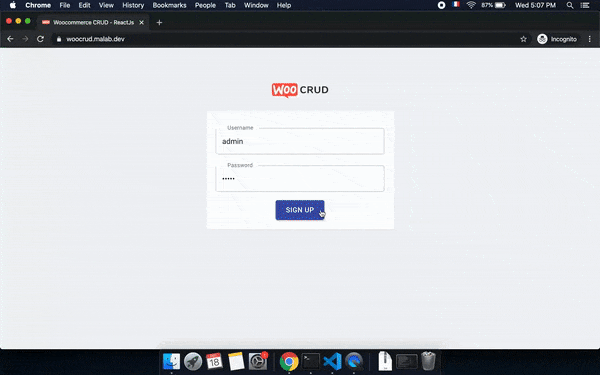Click the Incognito profile indicator

(557, 39)
